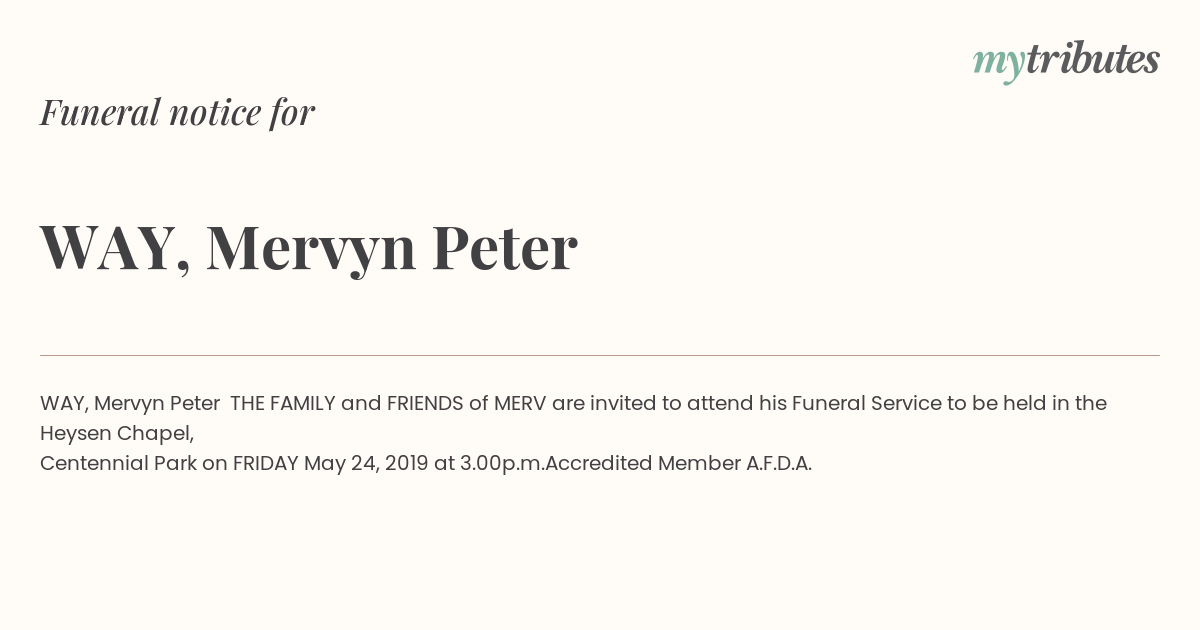Click the green "my" part of logo
This screenshot has width=1200, height=630.
pyautogui.click(x=998, y=64)
